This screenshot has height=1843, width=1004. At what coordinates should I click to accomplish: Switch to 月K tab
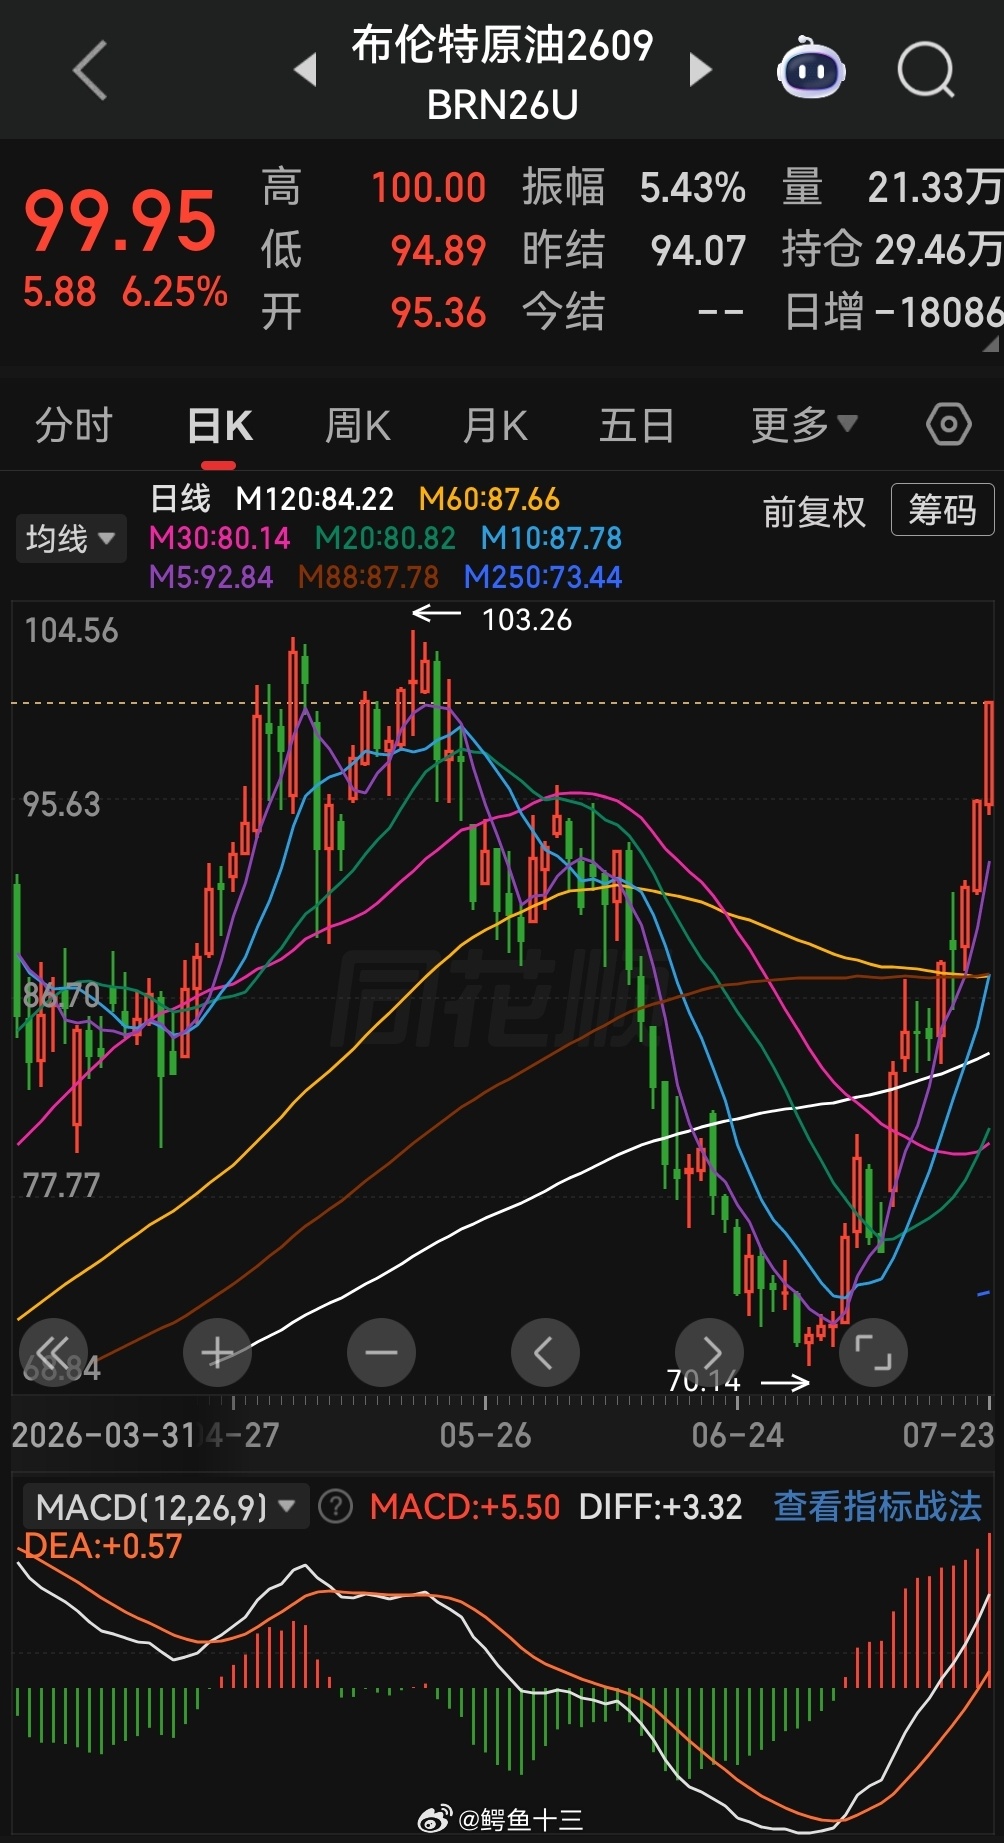coord(495,425)
